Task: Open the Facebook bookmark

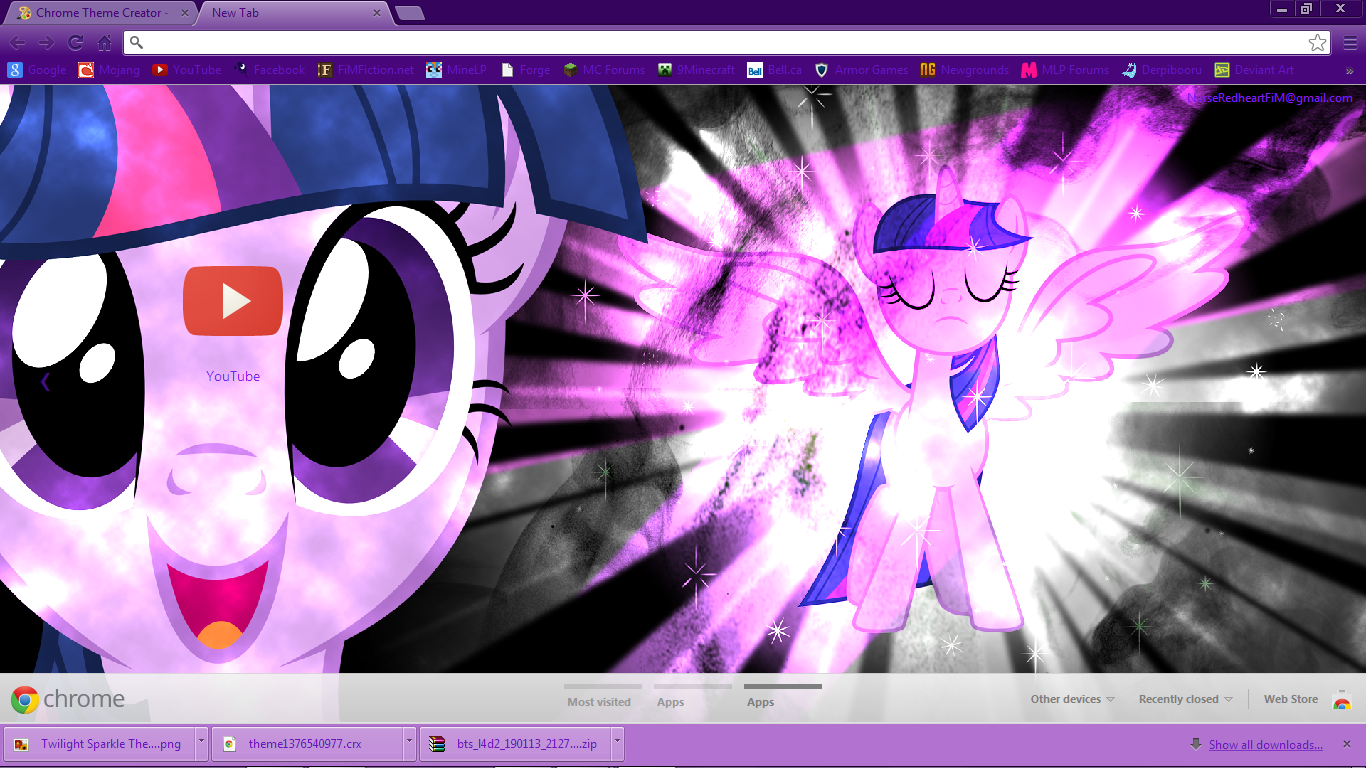Action: click(x=269, y=70)
